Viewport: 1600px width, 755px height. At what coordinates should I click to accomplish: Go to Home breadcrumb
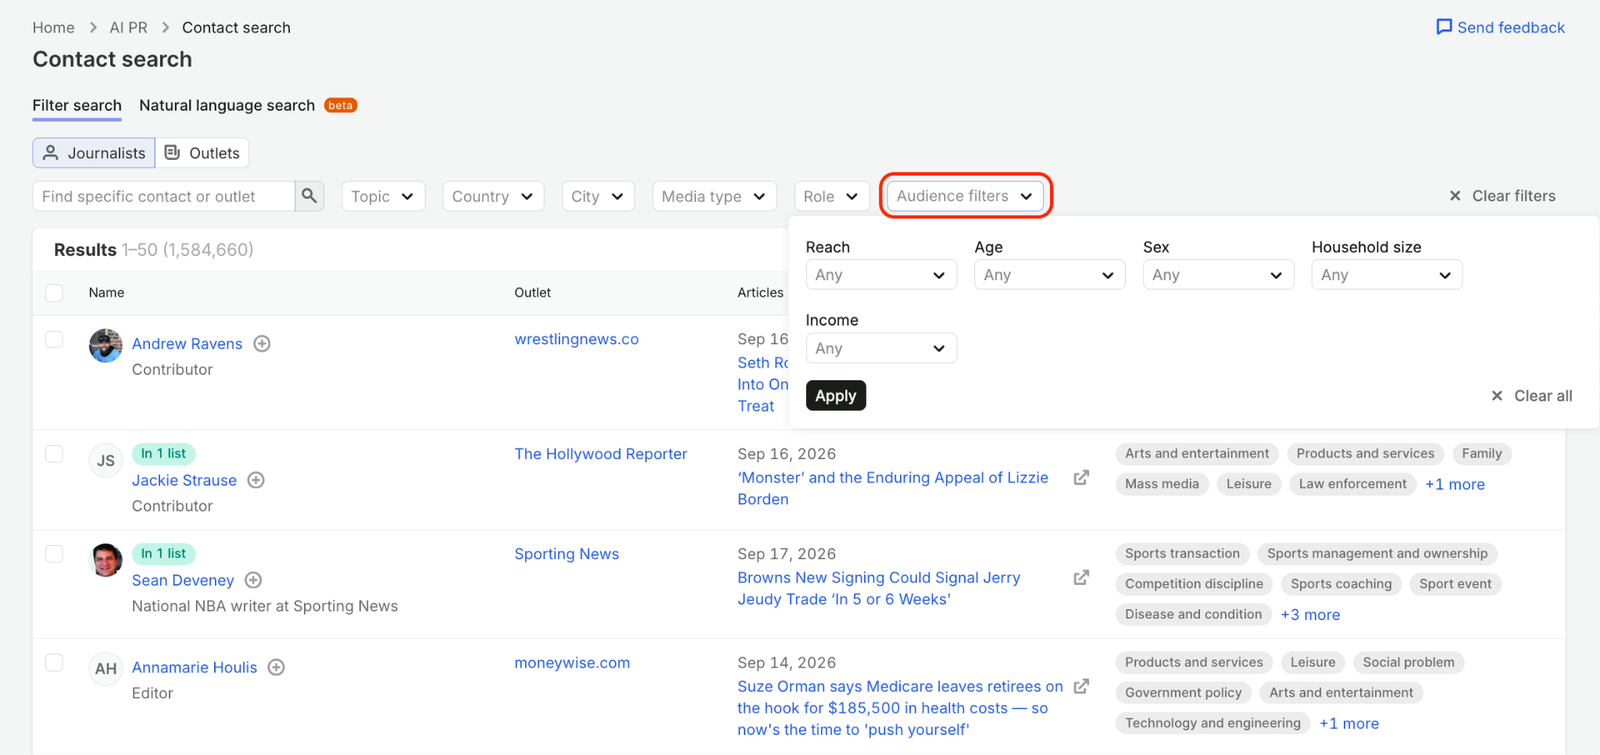pos(54,27)
